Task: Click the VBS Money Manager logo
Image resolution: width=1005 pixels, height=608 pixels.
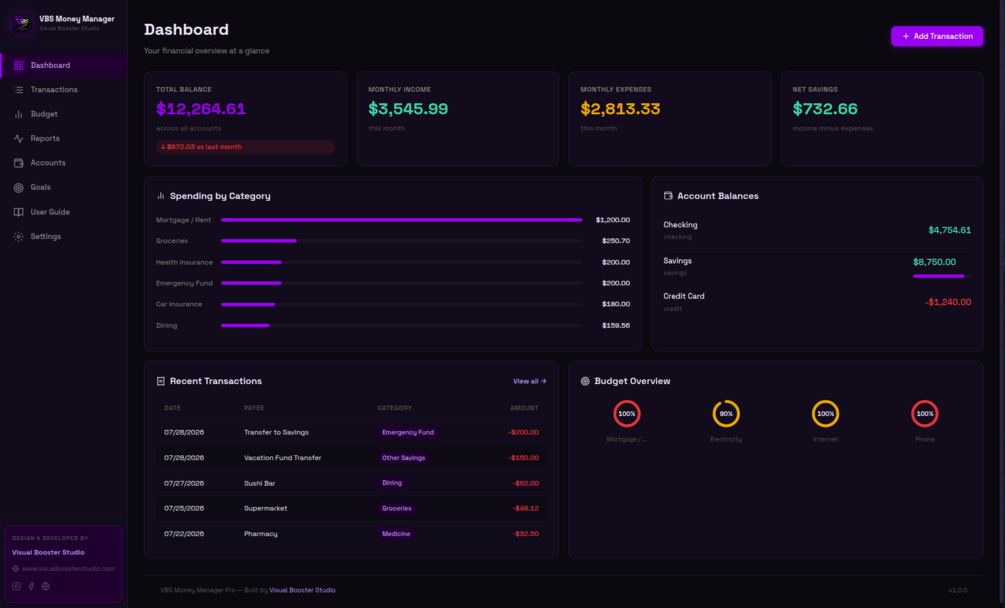Action: point(22,23)
